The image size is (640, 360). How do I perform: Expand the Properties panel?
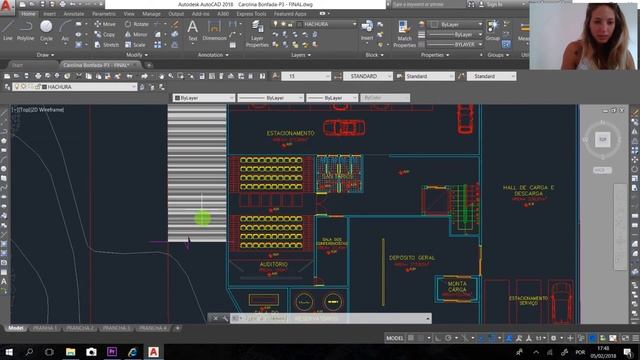[435, 55]
